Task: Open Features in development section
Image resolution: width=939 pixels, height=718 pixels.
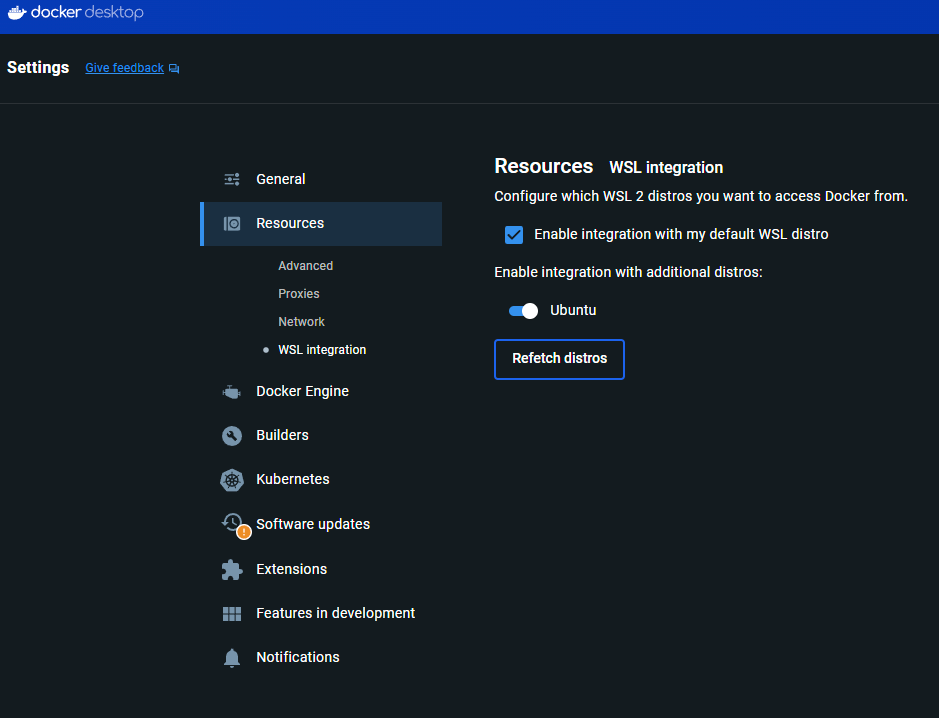Action: 321,614
